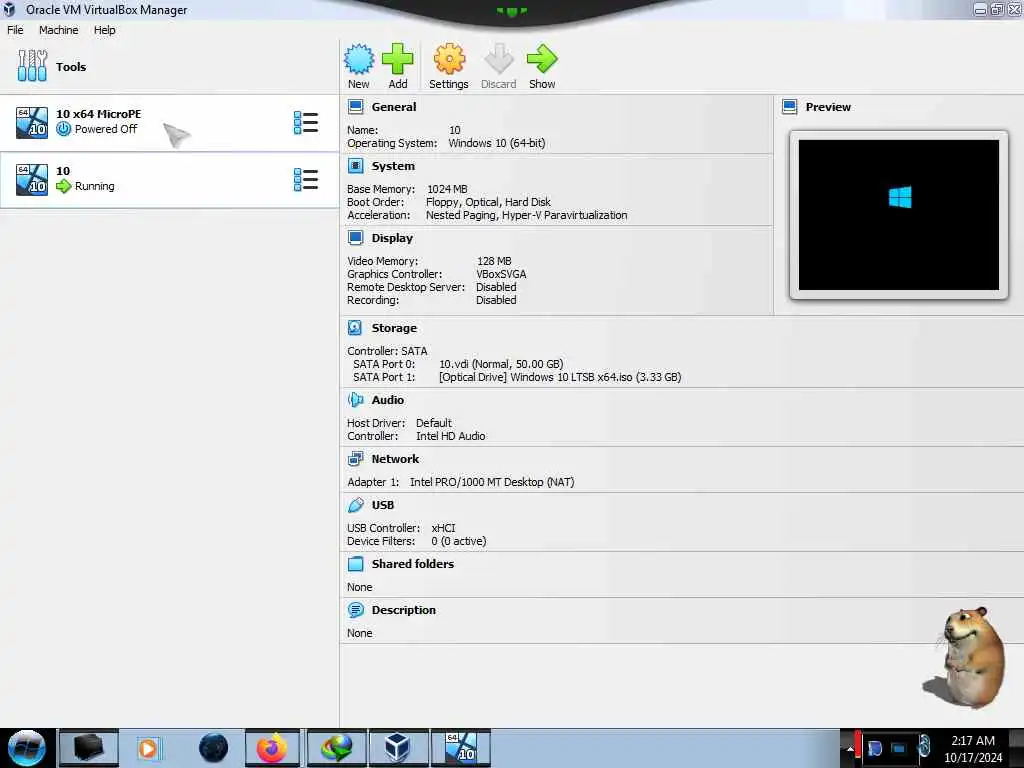Click the download manager globe taskbar icon
Viewport: 1024px width, 768px height.
[335, 748]
